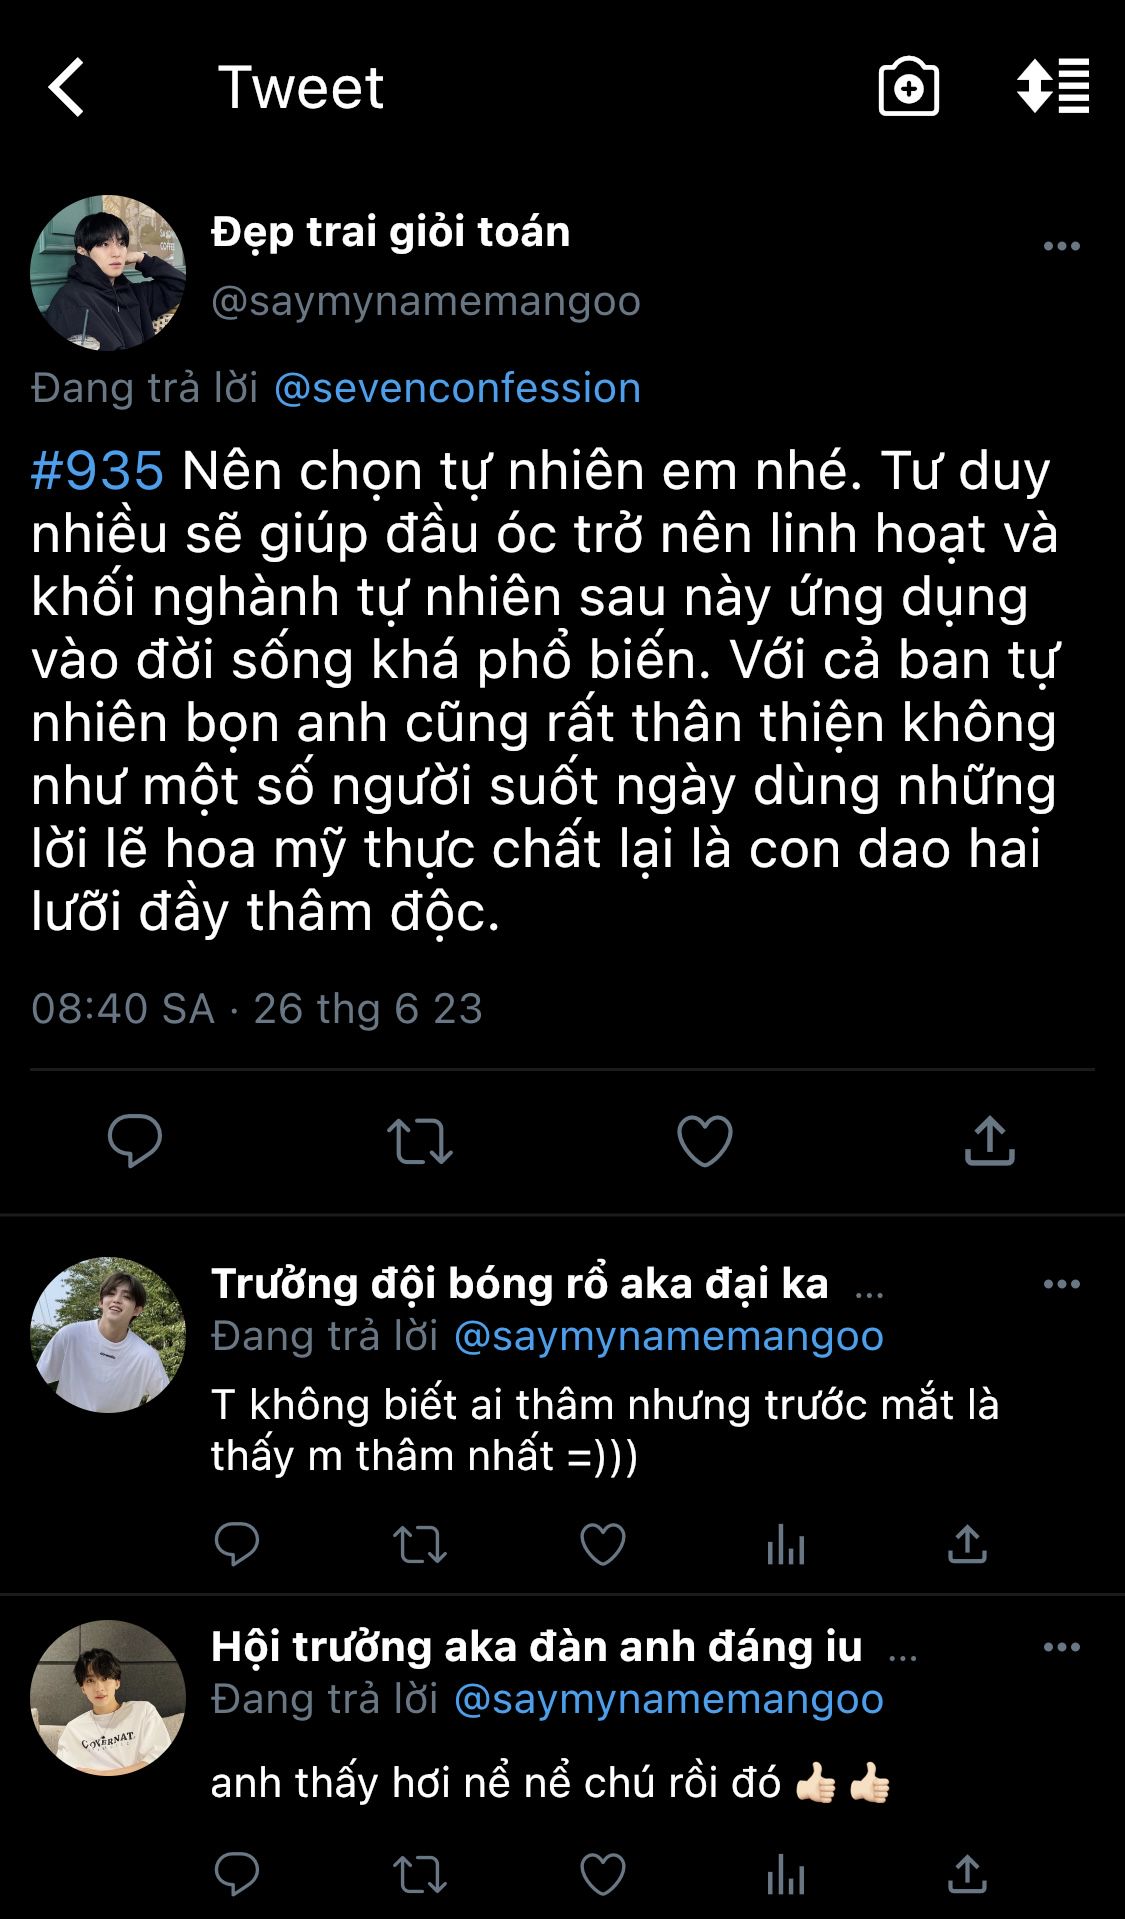This screenshot has width=1125, height=1919.
Task: Retweet the Hội trưởng reply
Action: (420, 1875)
